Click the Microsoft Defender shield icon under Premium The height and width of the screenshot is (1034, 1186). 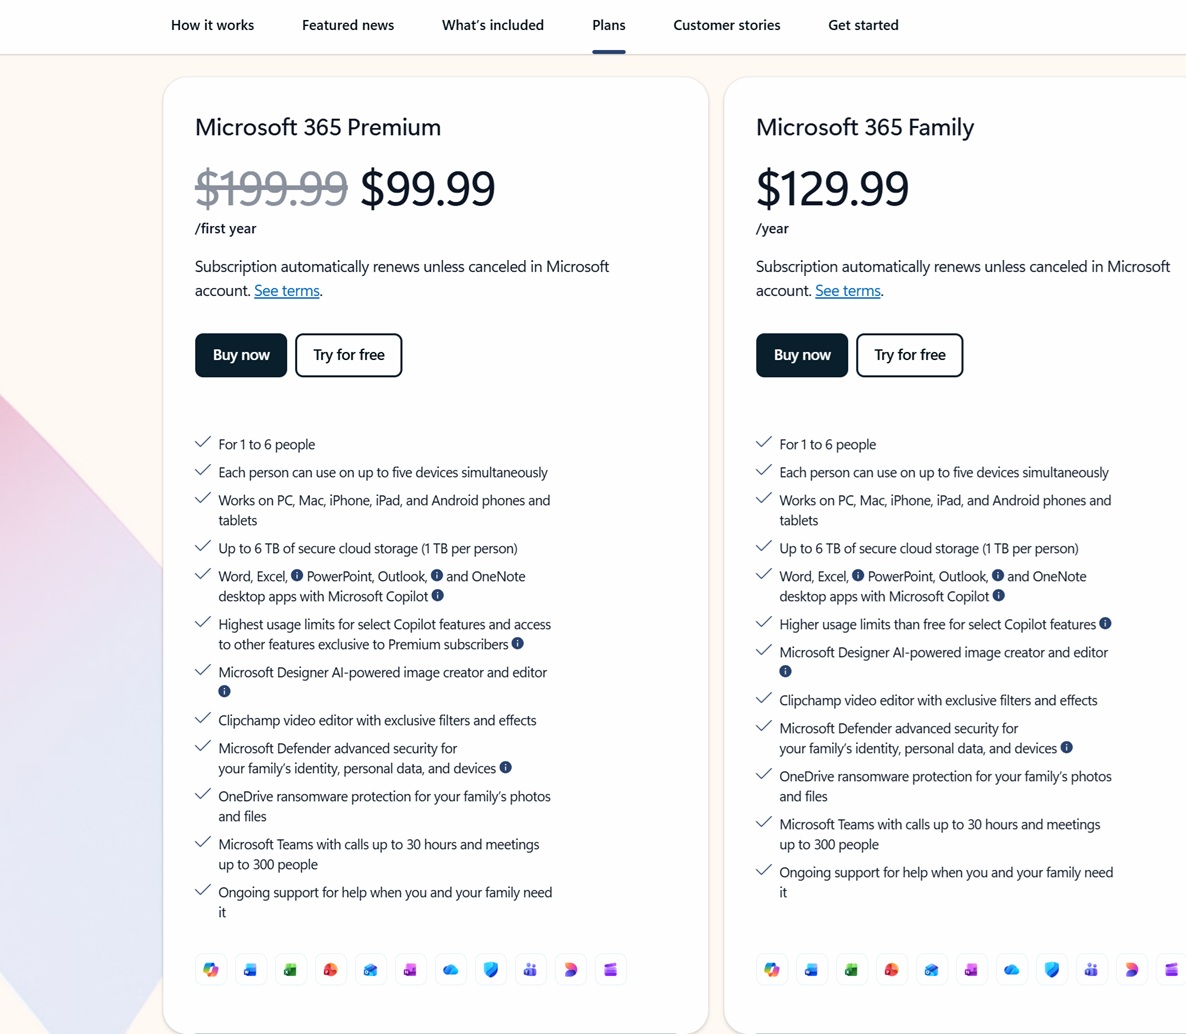pyautogui.click(x=490, y=969)
